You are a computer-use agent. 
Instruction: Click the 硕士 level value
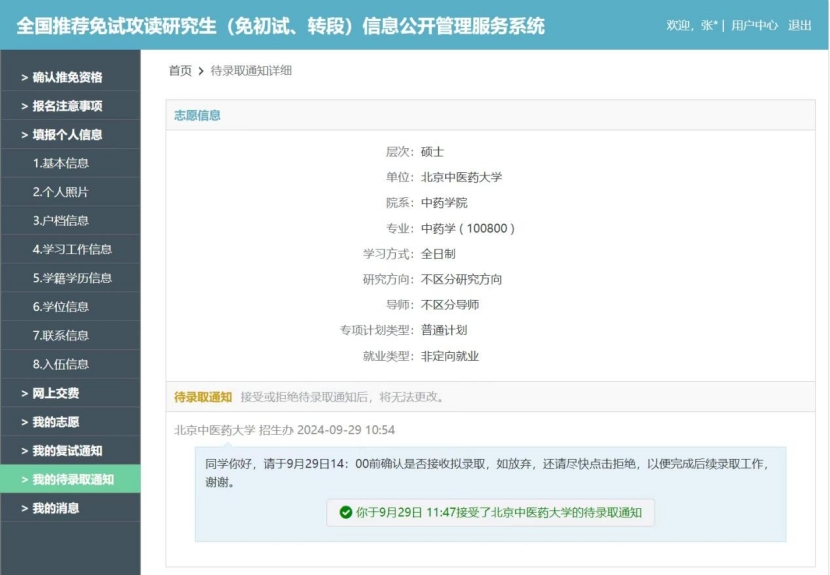click(432, 152)
